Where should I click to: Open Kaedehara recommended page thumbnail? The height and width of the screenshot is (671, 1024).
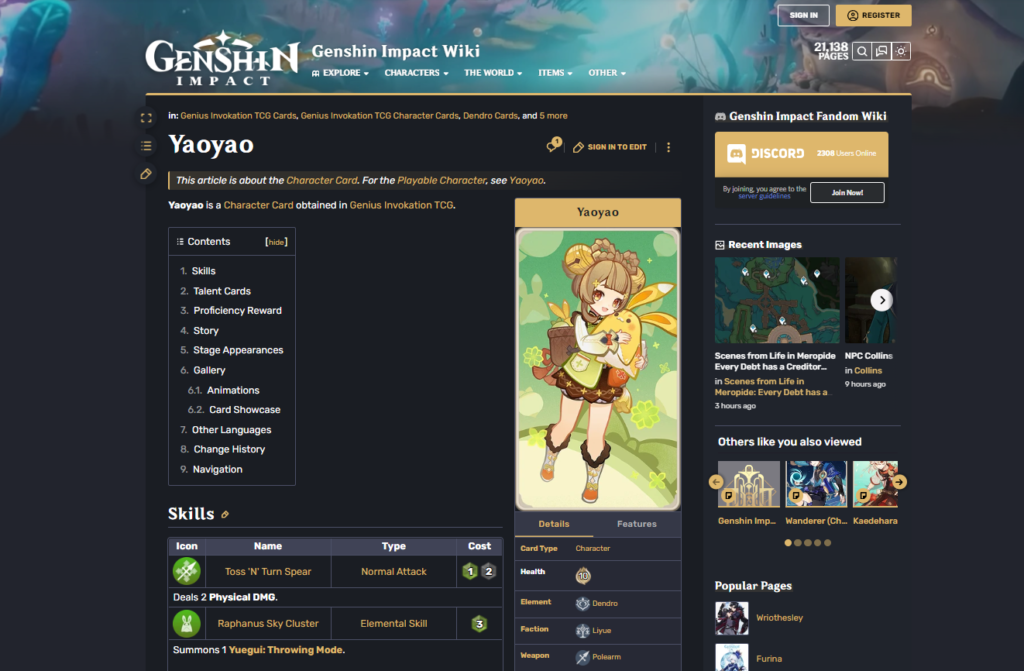click(x=875, y=484)
